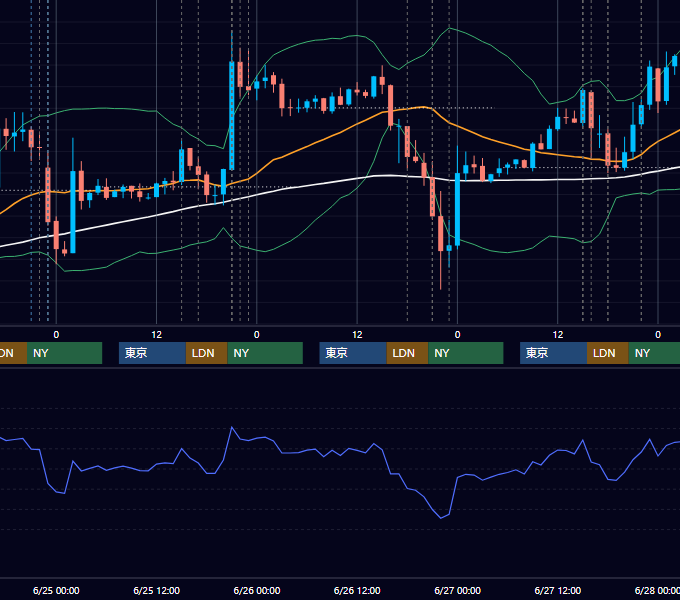Click the 6/27 00:00 date label
Image resolution: width=680 pixels, height=600 pixels.
tap(458, 590)
